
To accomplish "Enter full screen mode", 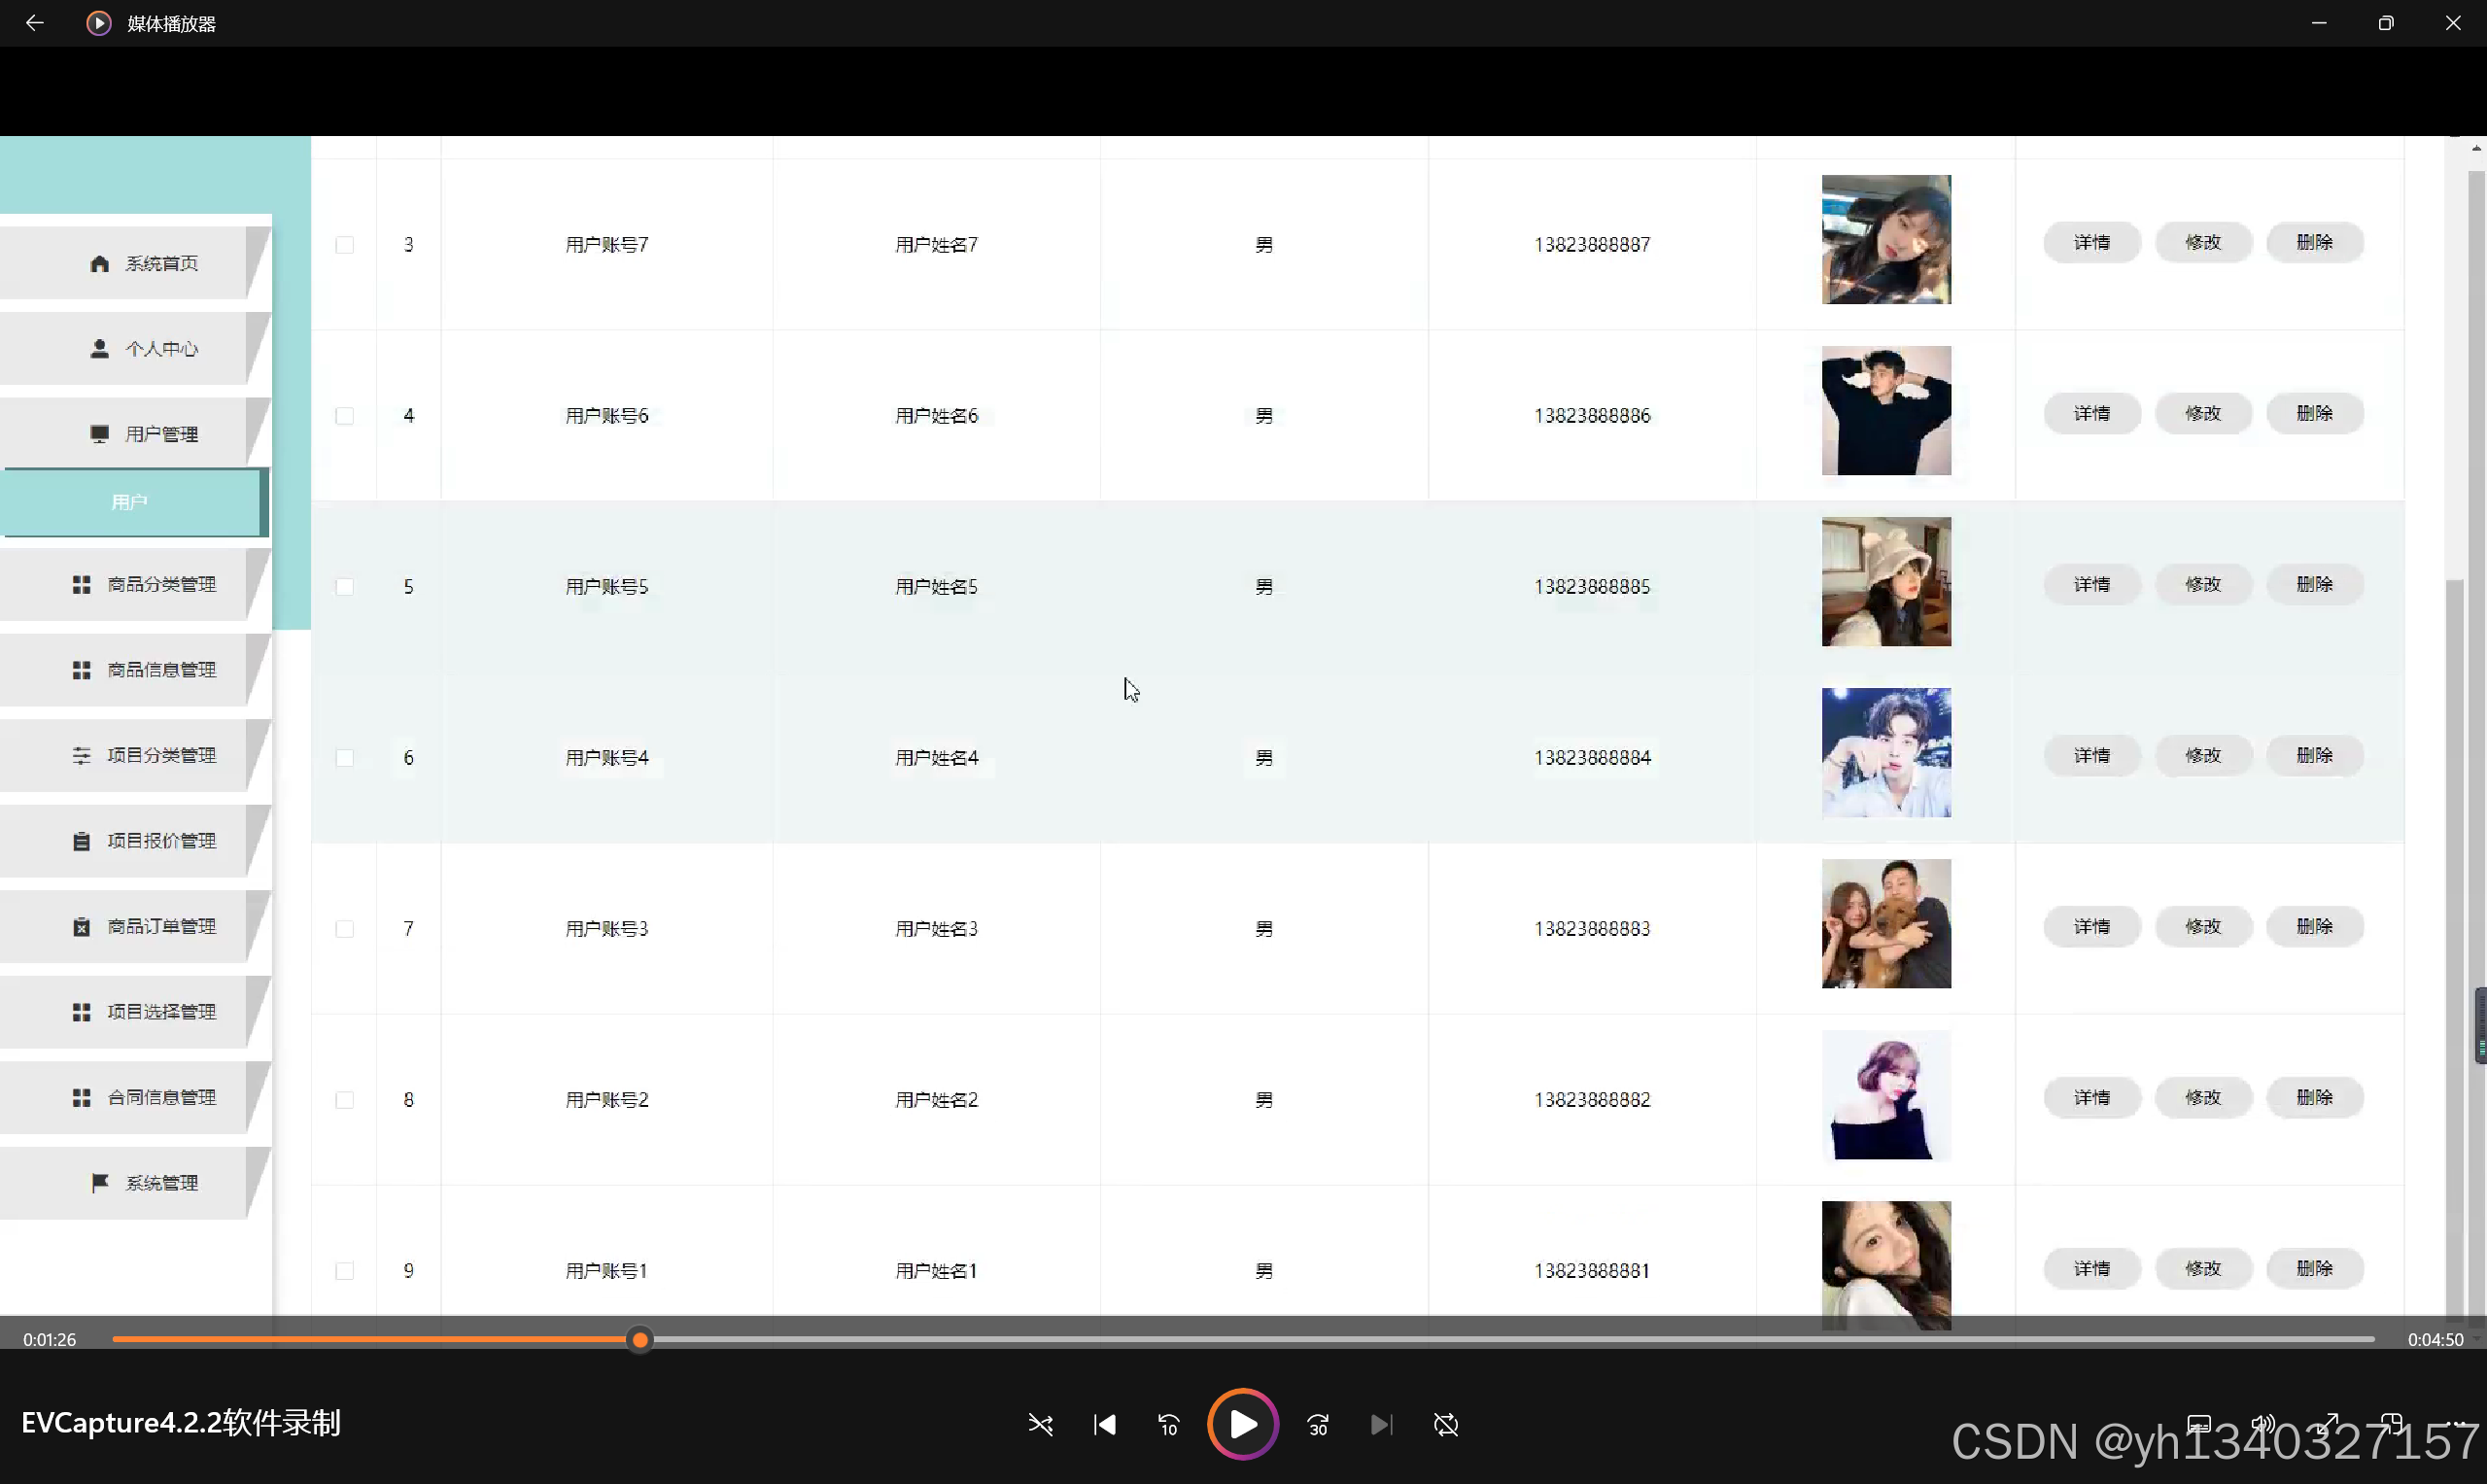I will click(x=2329, y=1423).
